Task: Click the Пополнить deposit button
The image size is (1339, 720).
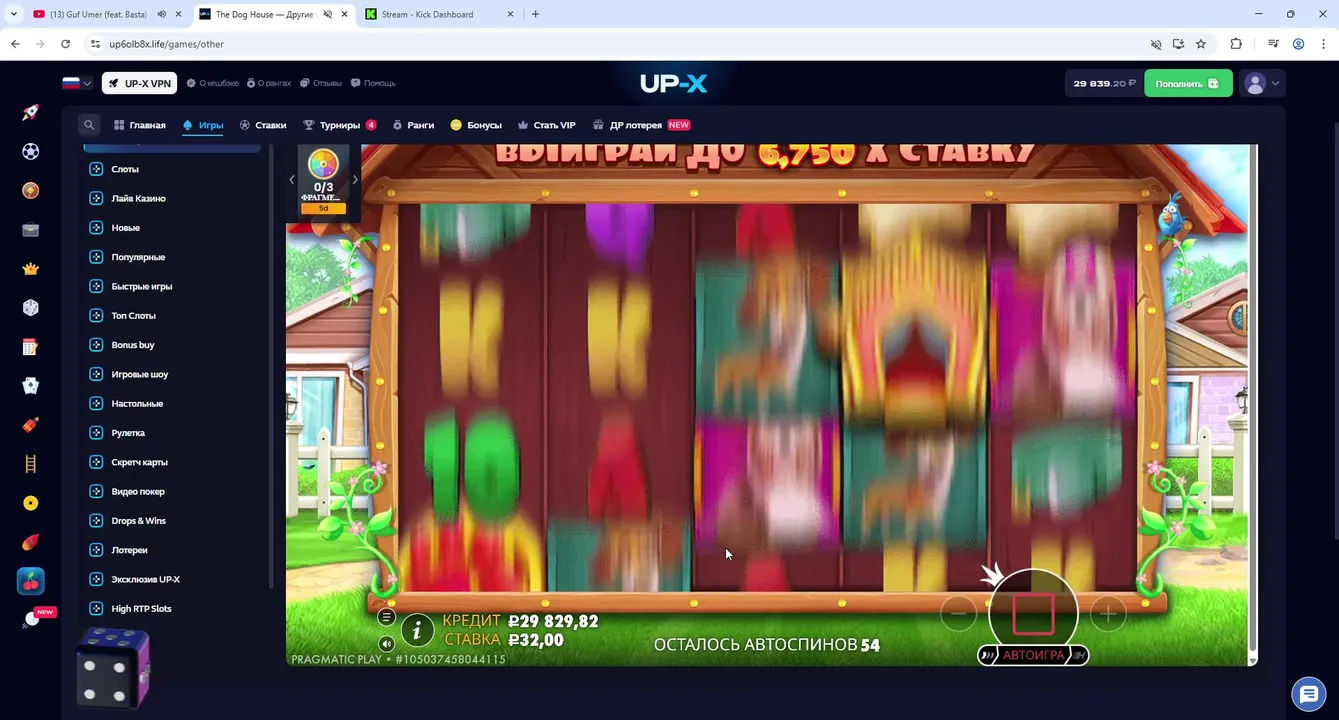Action: (x=1187, y=83)
